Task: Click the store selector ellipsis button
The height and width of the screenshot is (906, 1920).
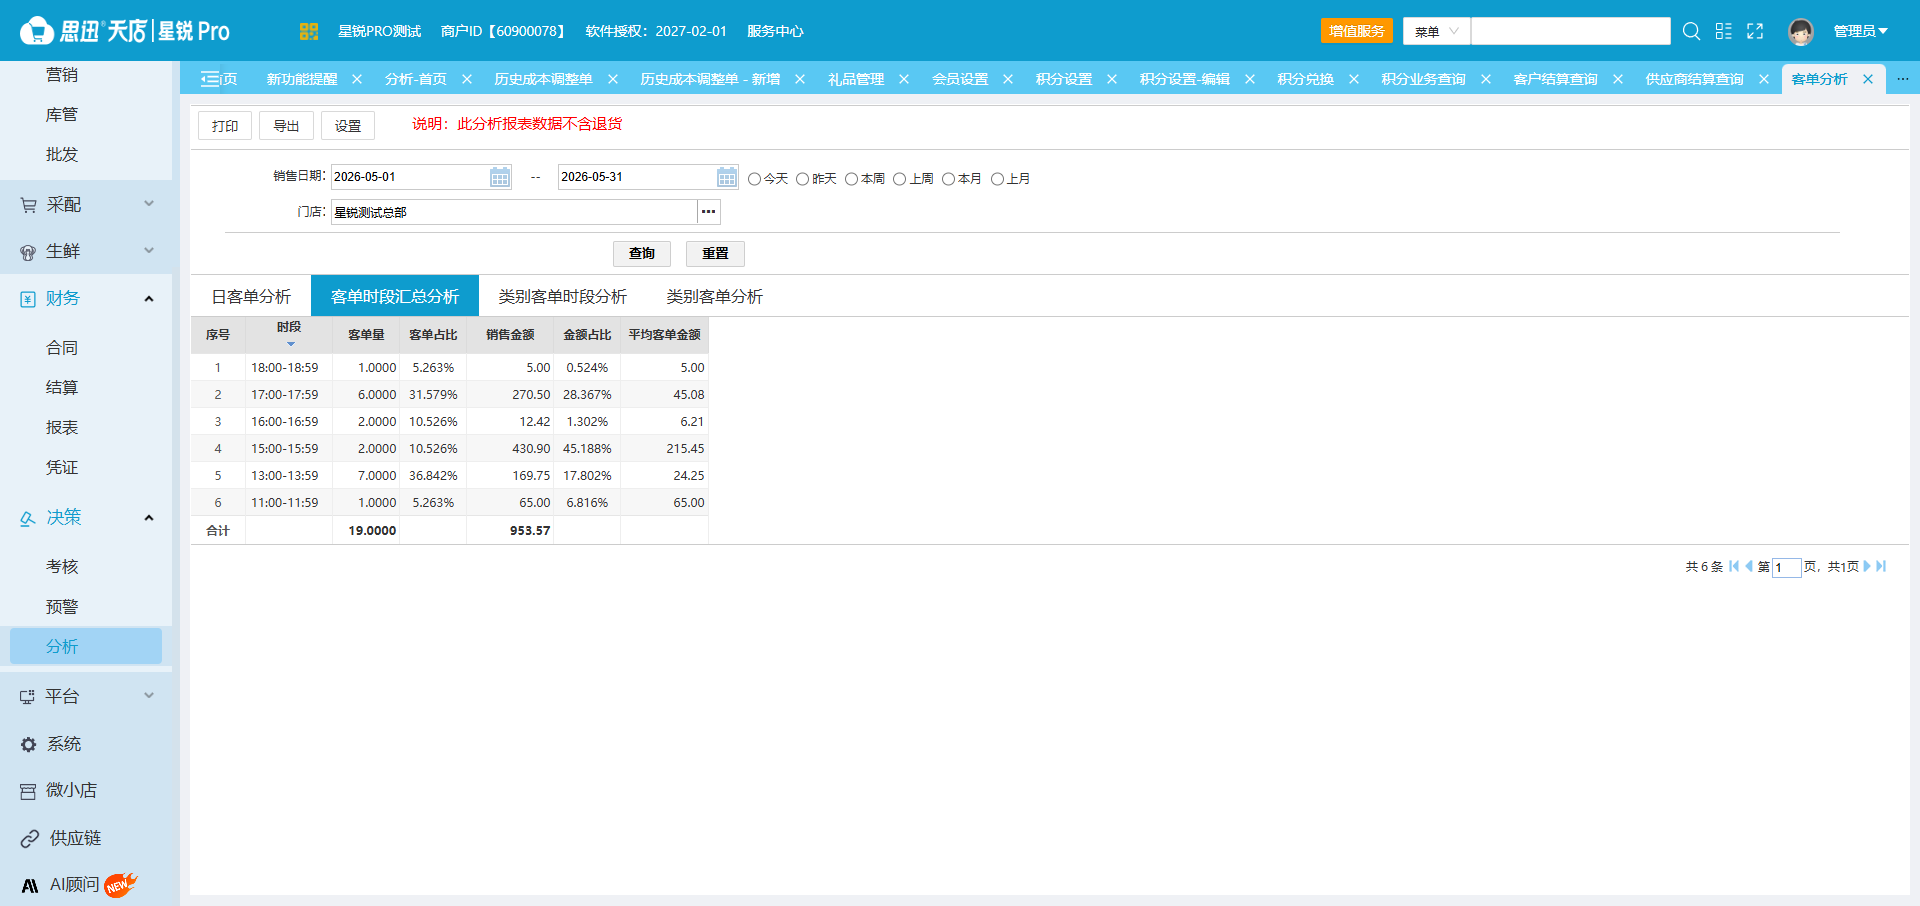Action: (709, 212)
